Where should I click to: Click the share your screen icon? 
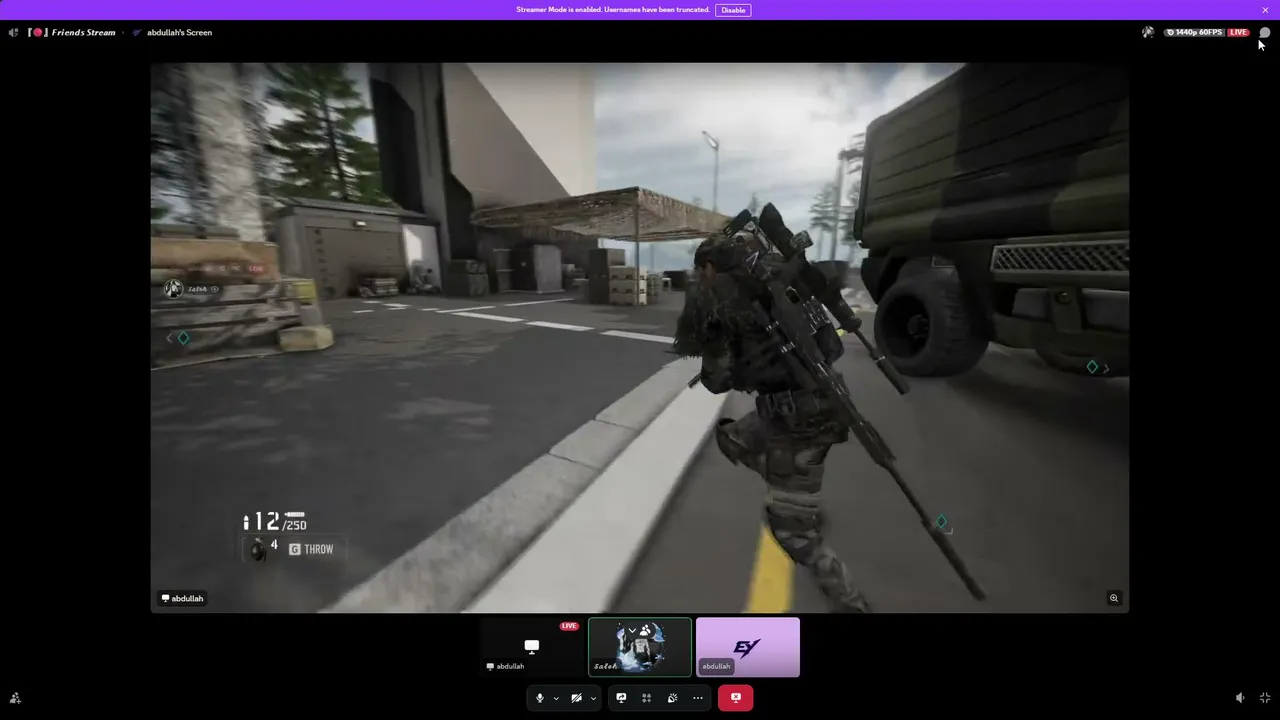point(621,698)
